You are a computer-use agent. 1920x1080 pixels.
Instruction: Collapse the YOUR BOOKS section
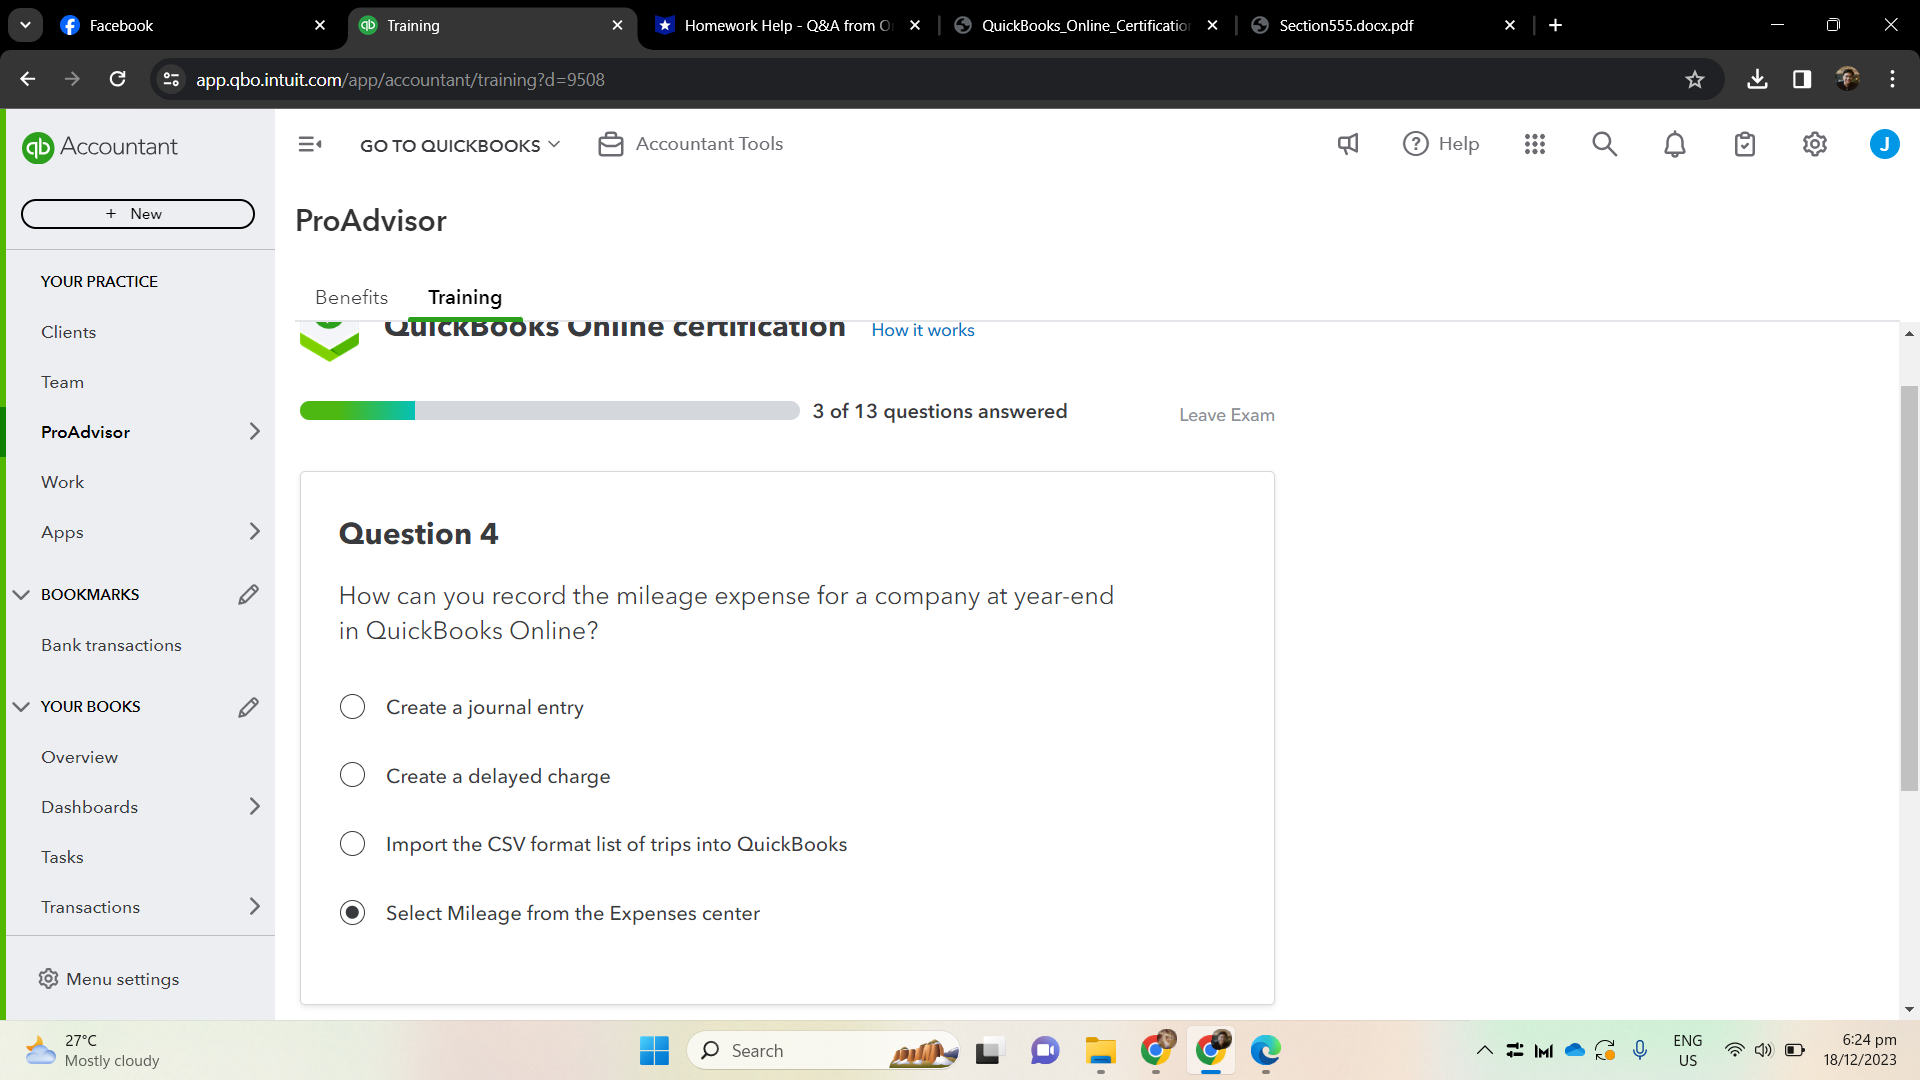[x=21, y=706]
